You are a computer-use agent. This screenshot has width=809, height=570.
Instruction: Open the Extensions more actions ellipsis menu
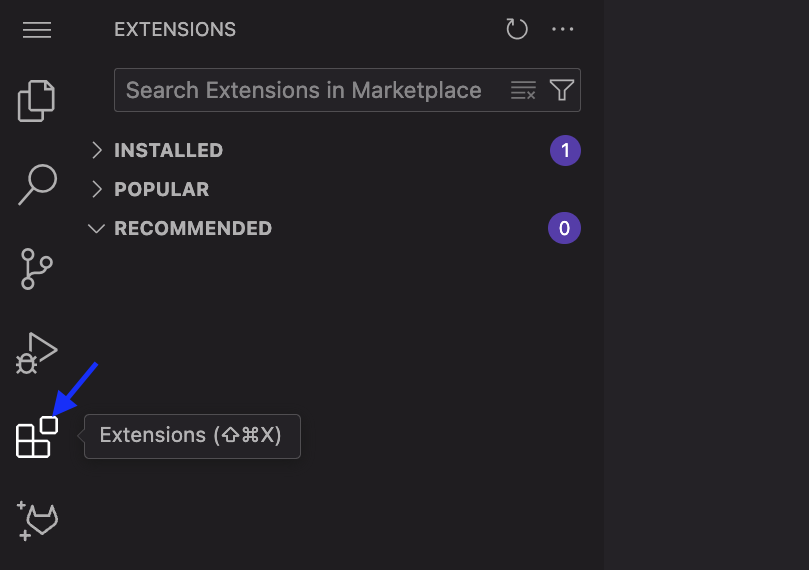point(563,30)
